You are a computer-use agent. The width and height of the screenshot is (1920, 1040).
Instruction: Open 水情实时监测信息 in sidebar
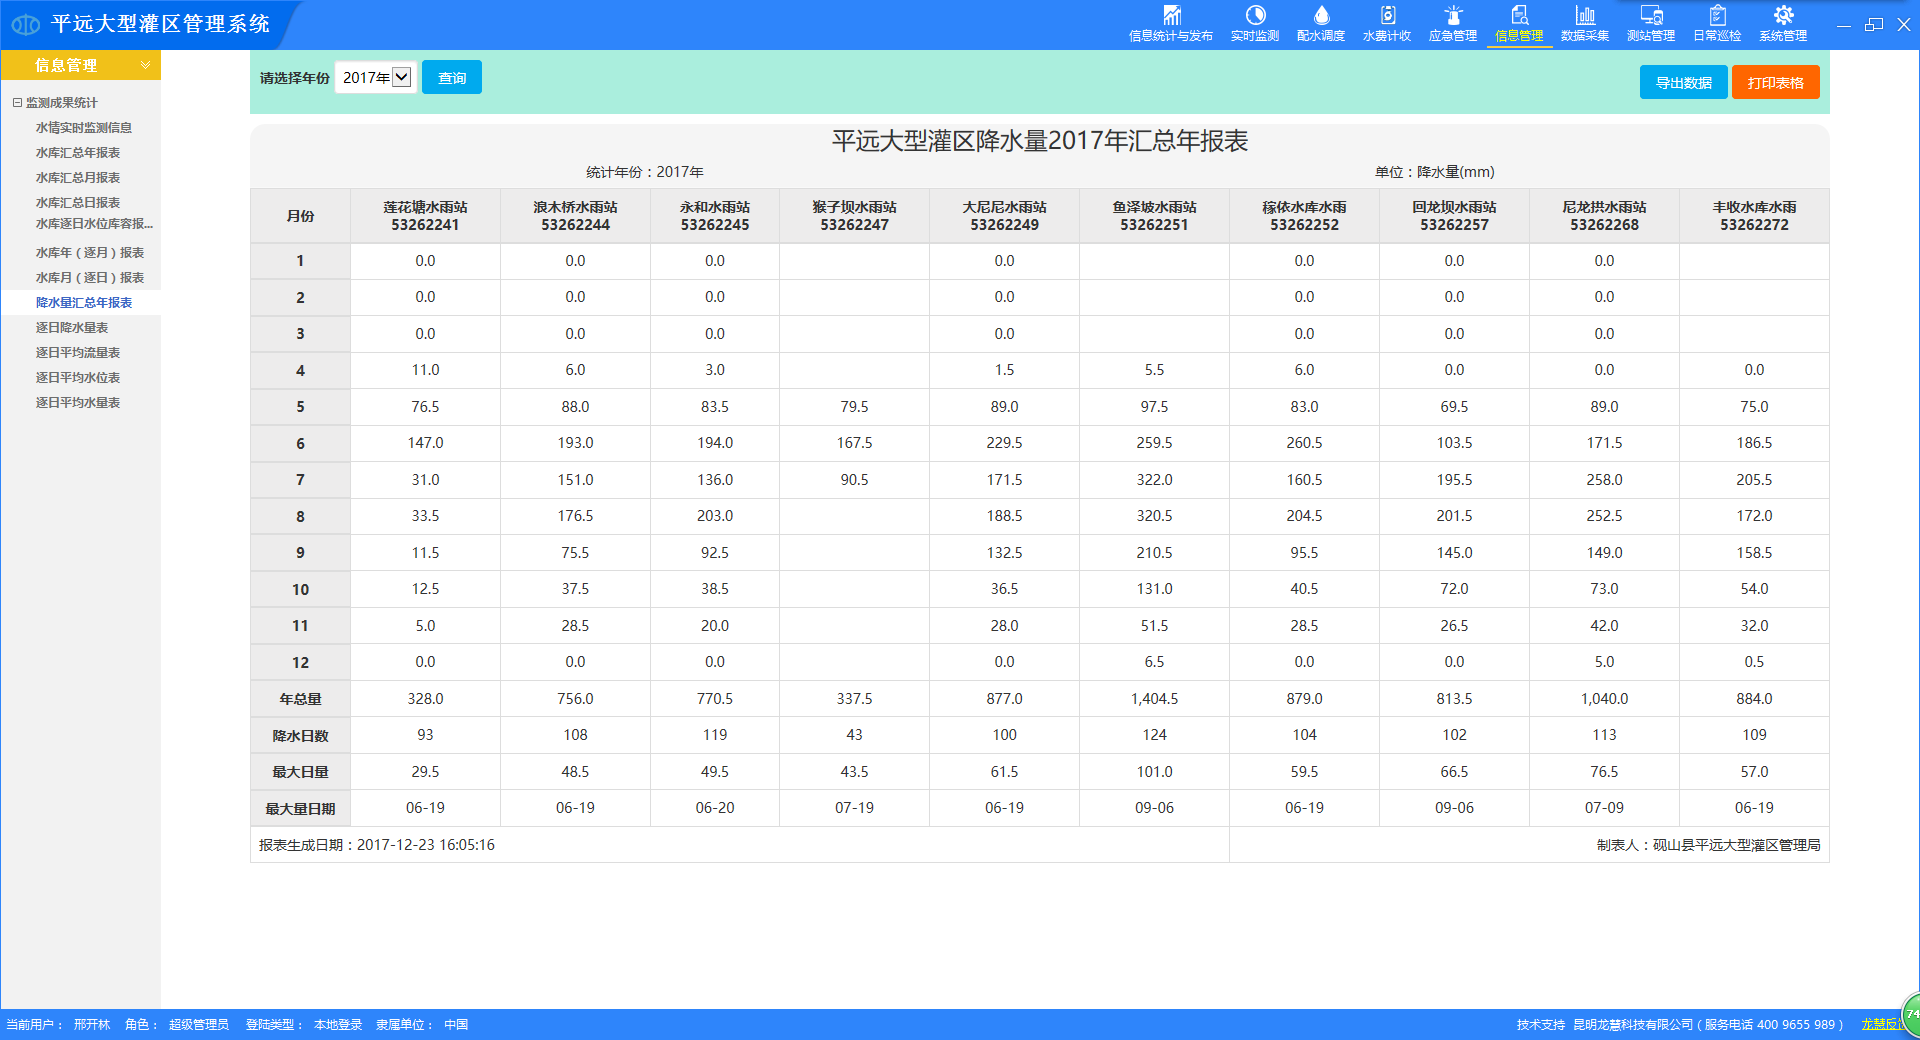[84, 128]
